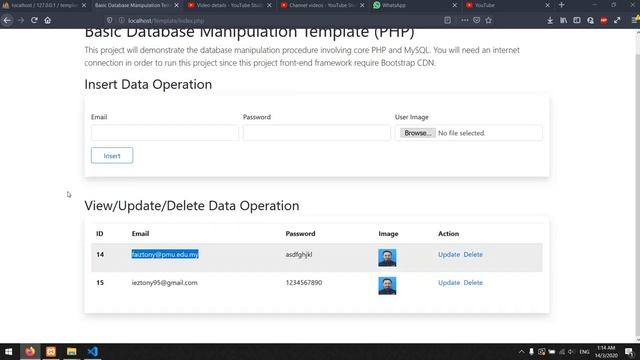Click the red Adblock extension icon
The width and height of the screenshot is (640, 360).
point(604,20)
